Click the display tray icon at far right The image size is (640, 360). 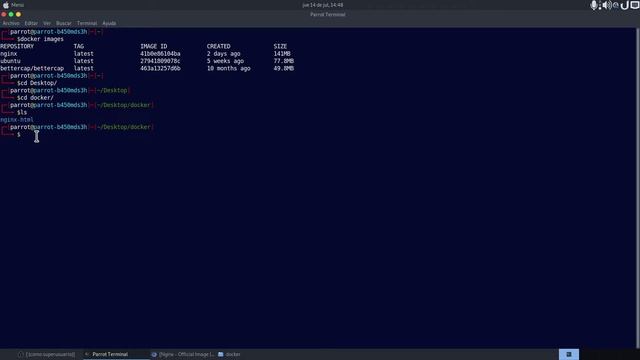635,5
